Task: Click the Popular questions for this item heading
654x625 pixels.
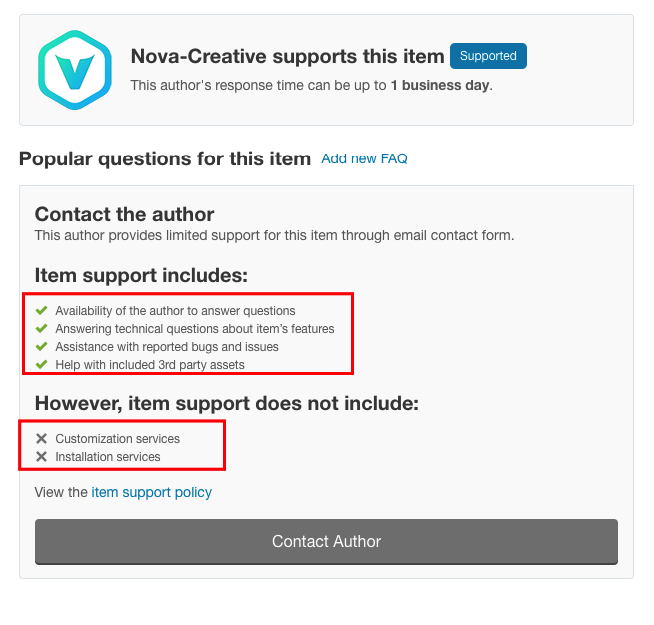Action: click(x=165, y=159)
